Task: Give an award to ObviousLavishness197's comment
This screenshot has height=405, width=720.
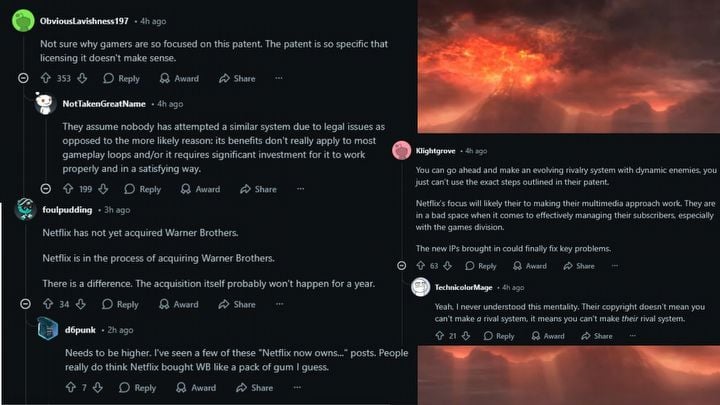Action: point(180,78)
